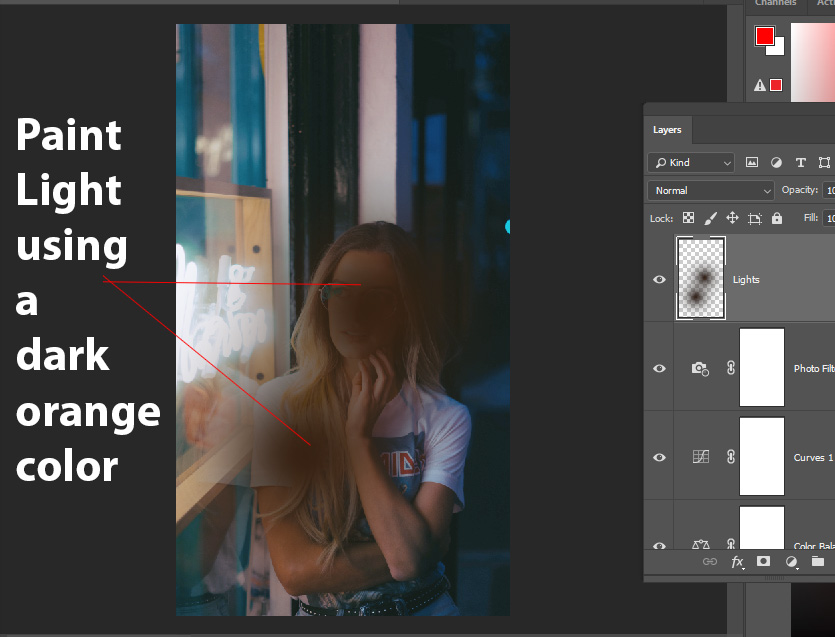Select the Lights layer thumbnail
The image size is (835, 637).
[x=701, y=278]
